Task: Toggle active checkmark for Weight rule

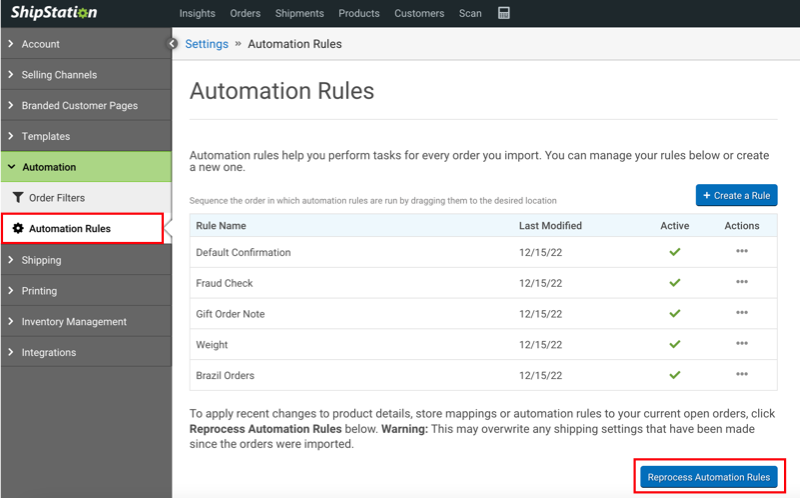Action: point(674,344)
